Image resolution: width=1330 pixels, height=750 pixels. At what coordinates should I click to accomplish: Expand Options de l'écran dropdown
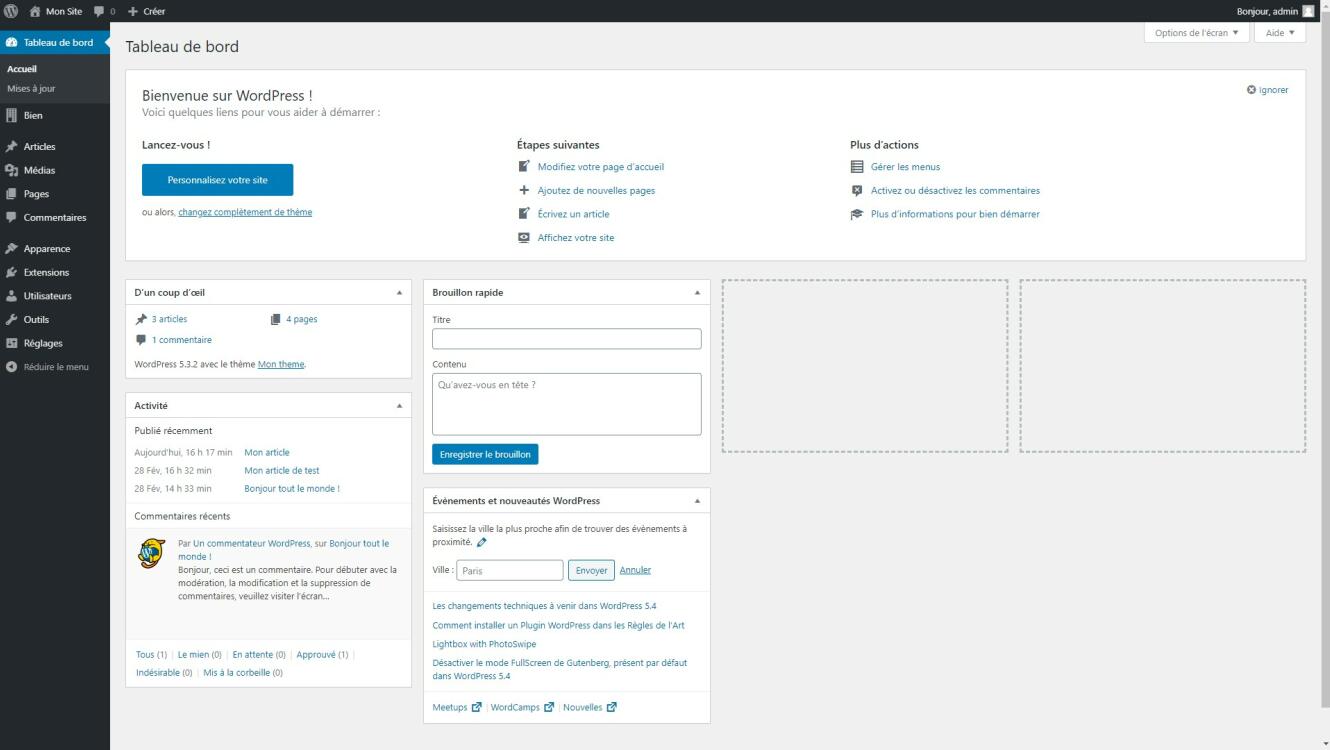(1196, 33)
